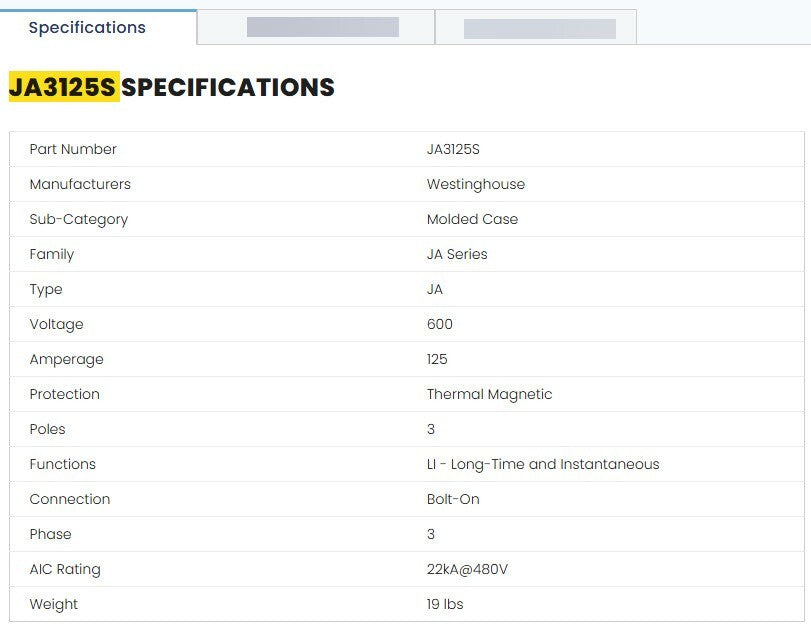Click the JA Series family value

pos(457,254)
